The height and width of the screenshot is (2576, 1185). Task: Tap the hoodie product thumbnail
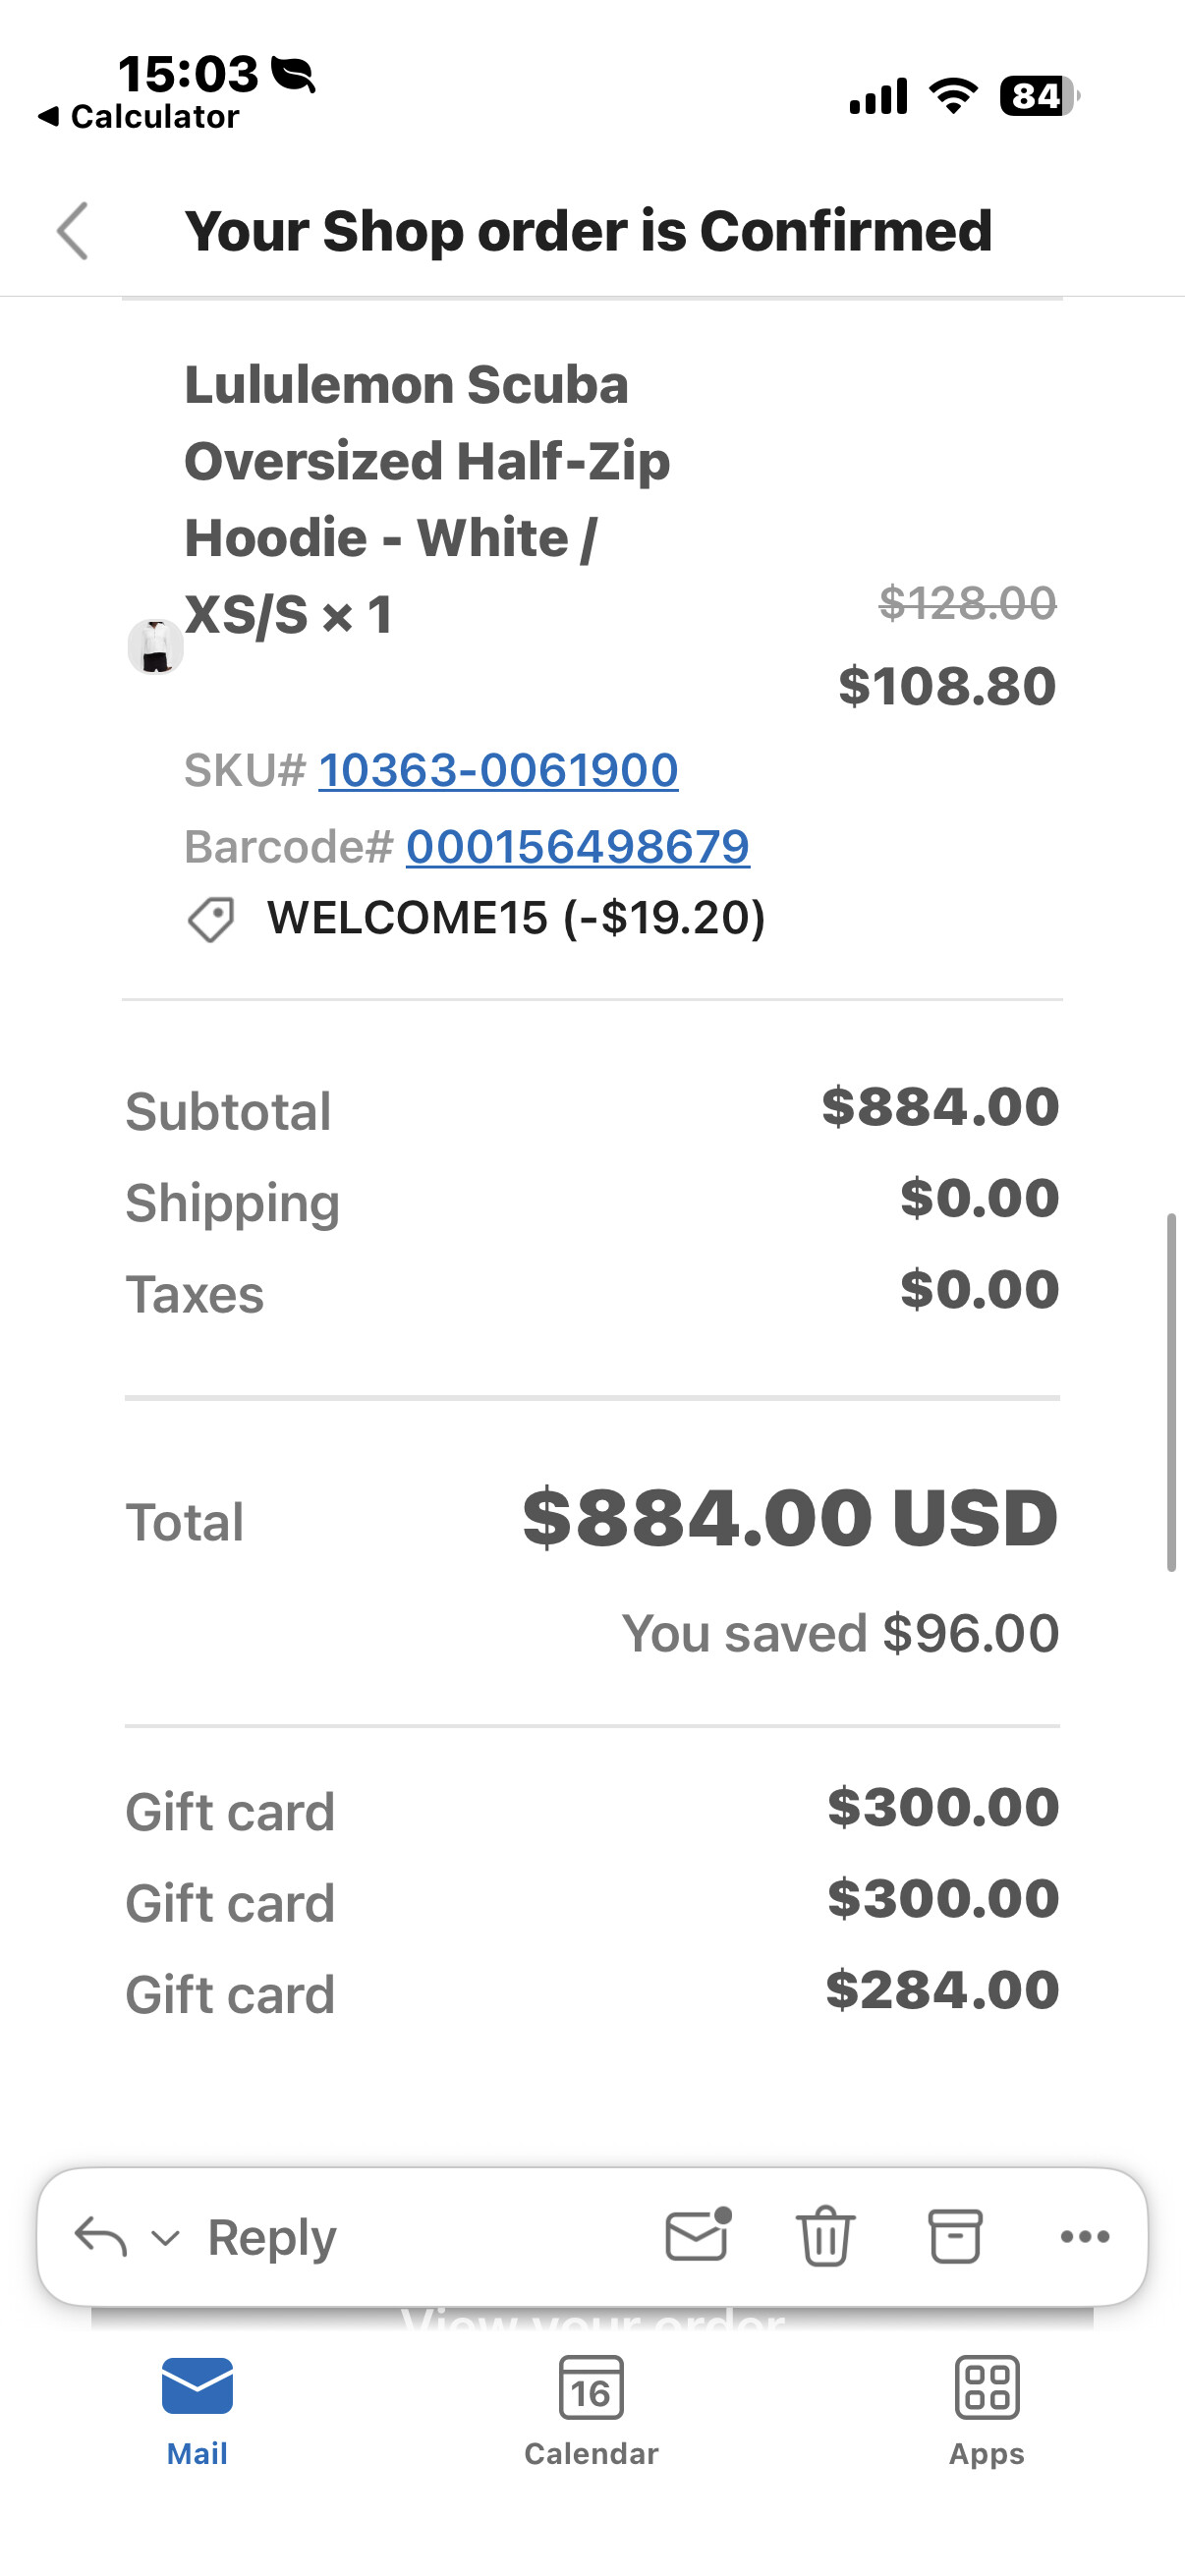(x=156, y=646)
